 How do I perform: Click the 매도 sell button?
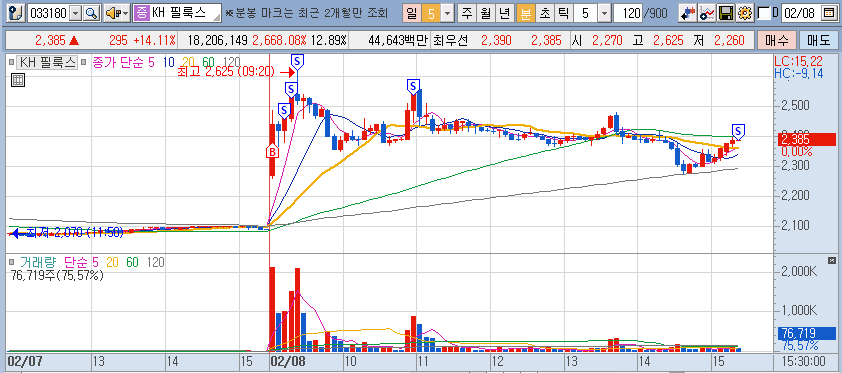point(818,40)
